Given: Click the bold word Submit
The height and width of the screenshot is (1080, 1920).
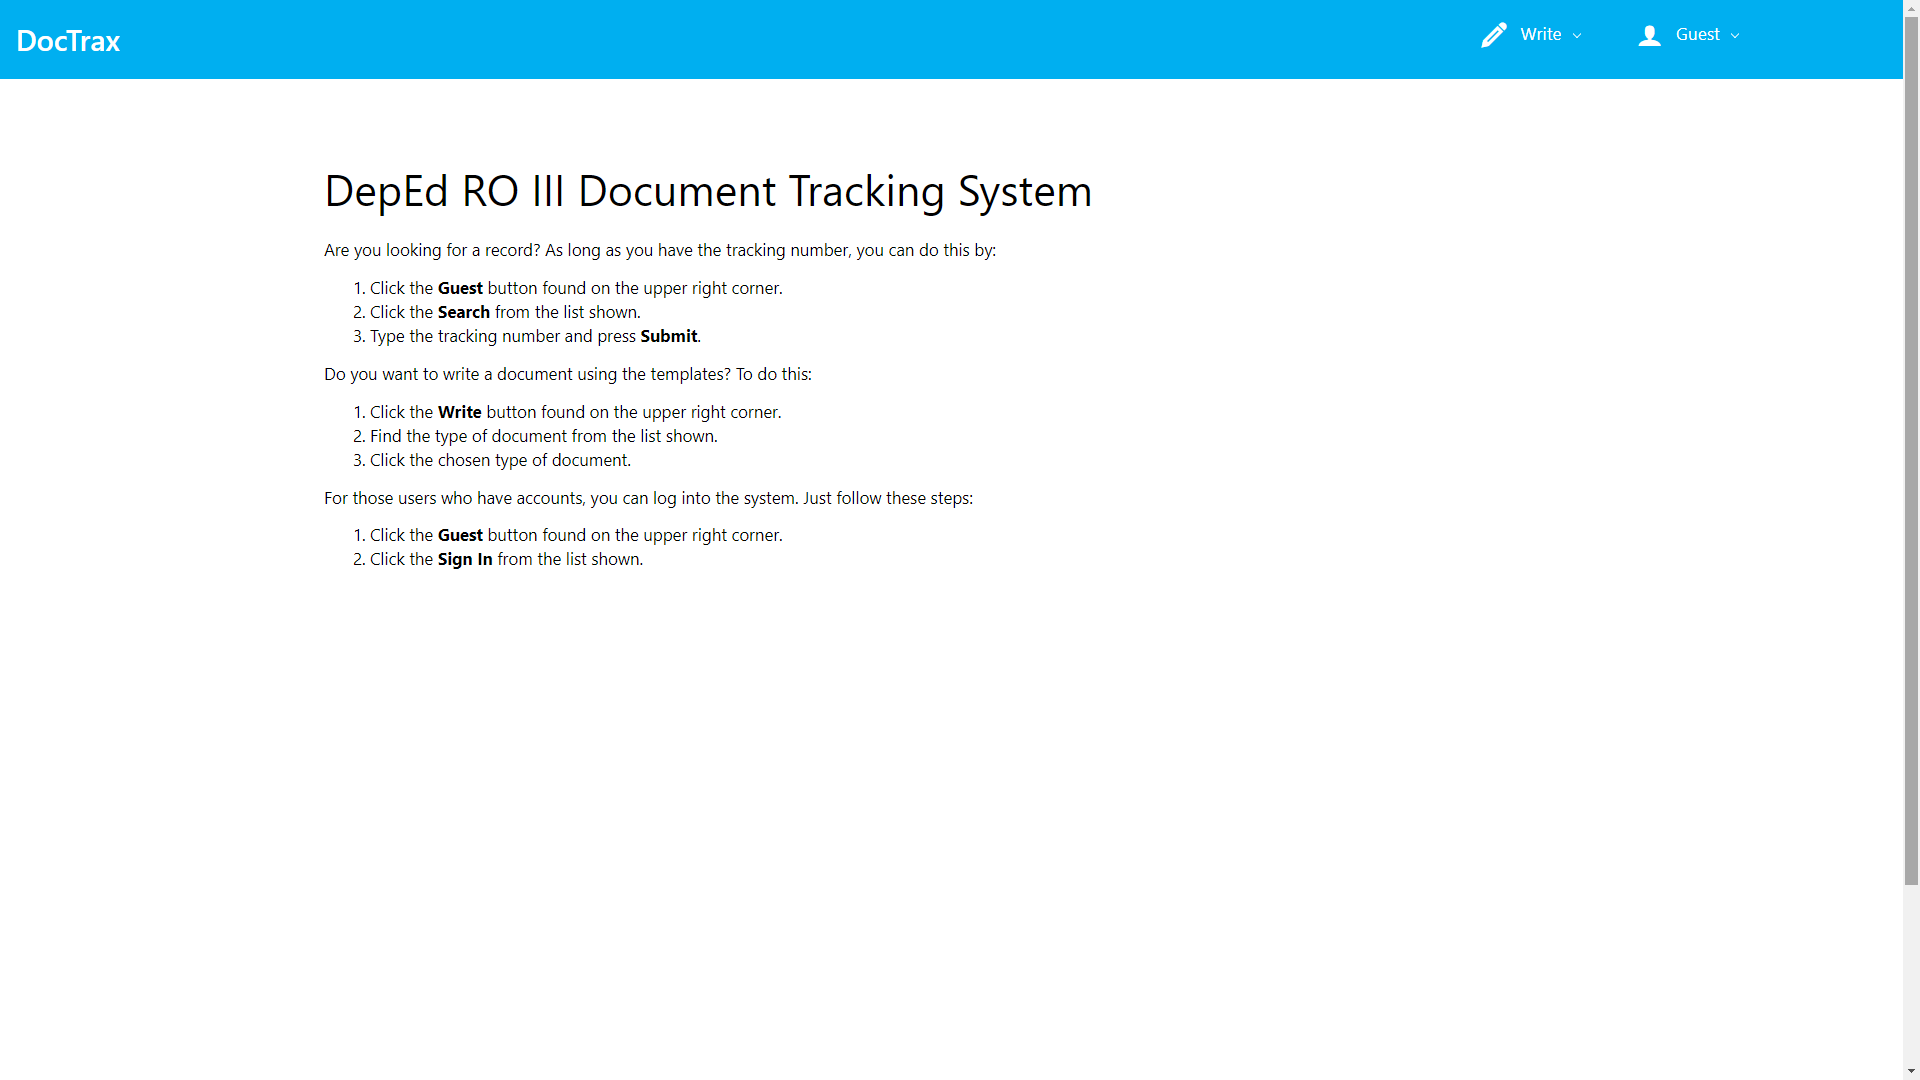Looking at the screenshot, I should point(668,336).
